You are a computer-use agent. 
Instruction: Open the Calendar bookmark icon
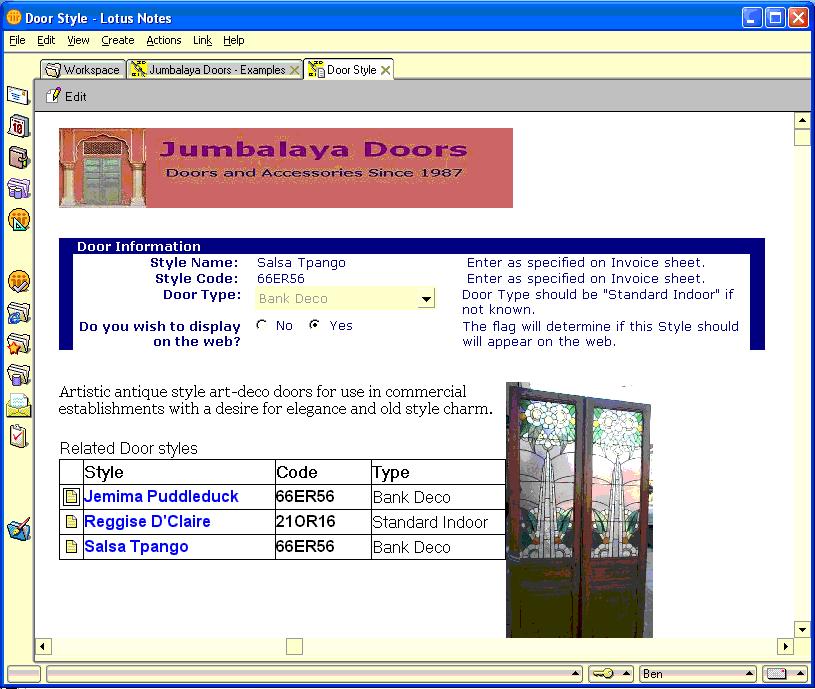coord(18,126)
